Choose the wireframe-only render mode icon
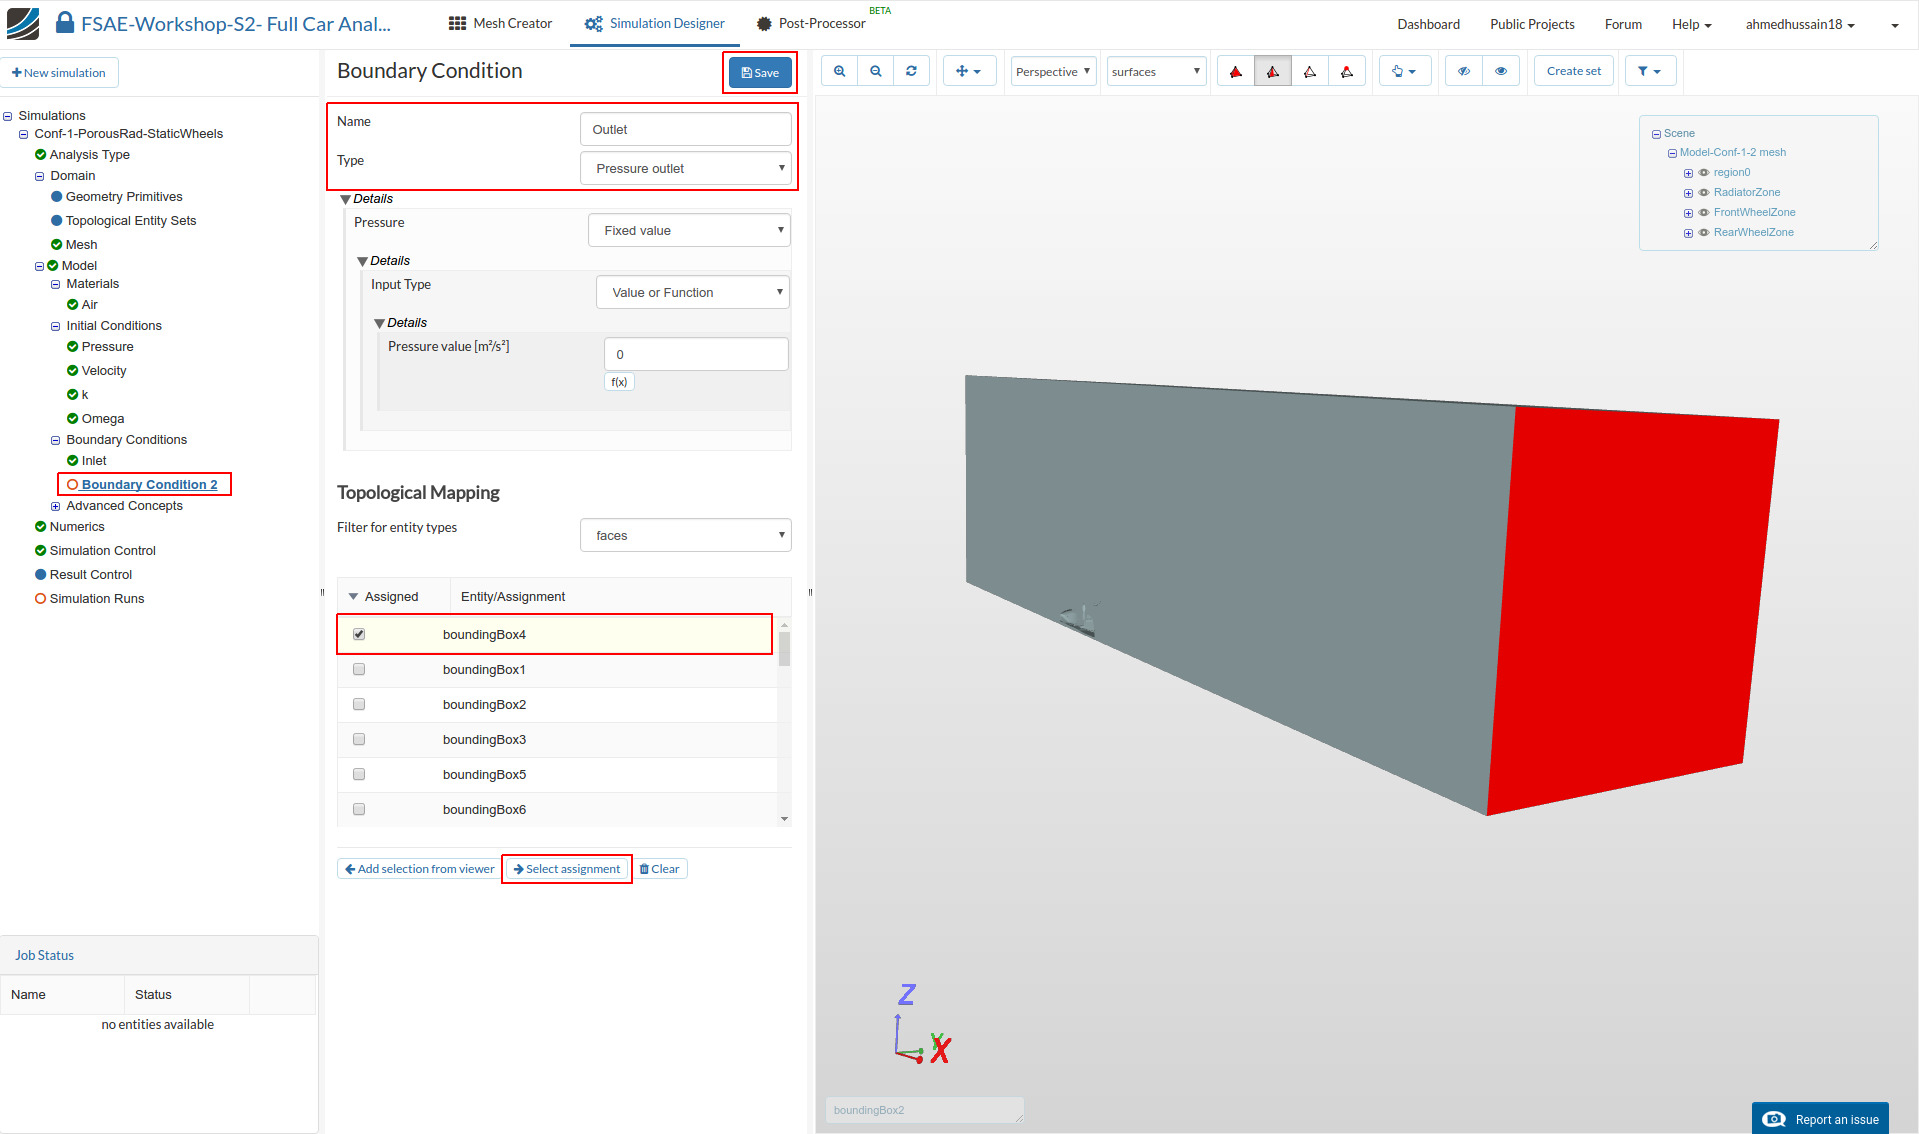The image size is (1919, 1134). [1309, 71]
